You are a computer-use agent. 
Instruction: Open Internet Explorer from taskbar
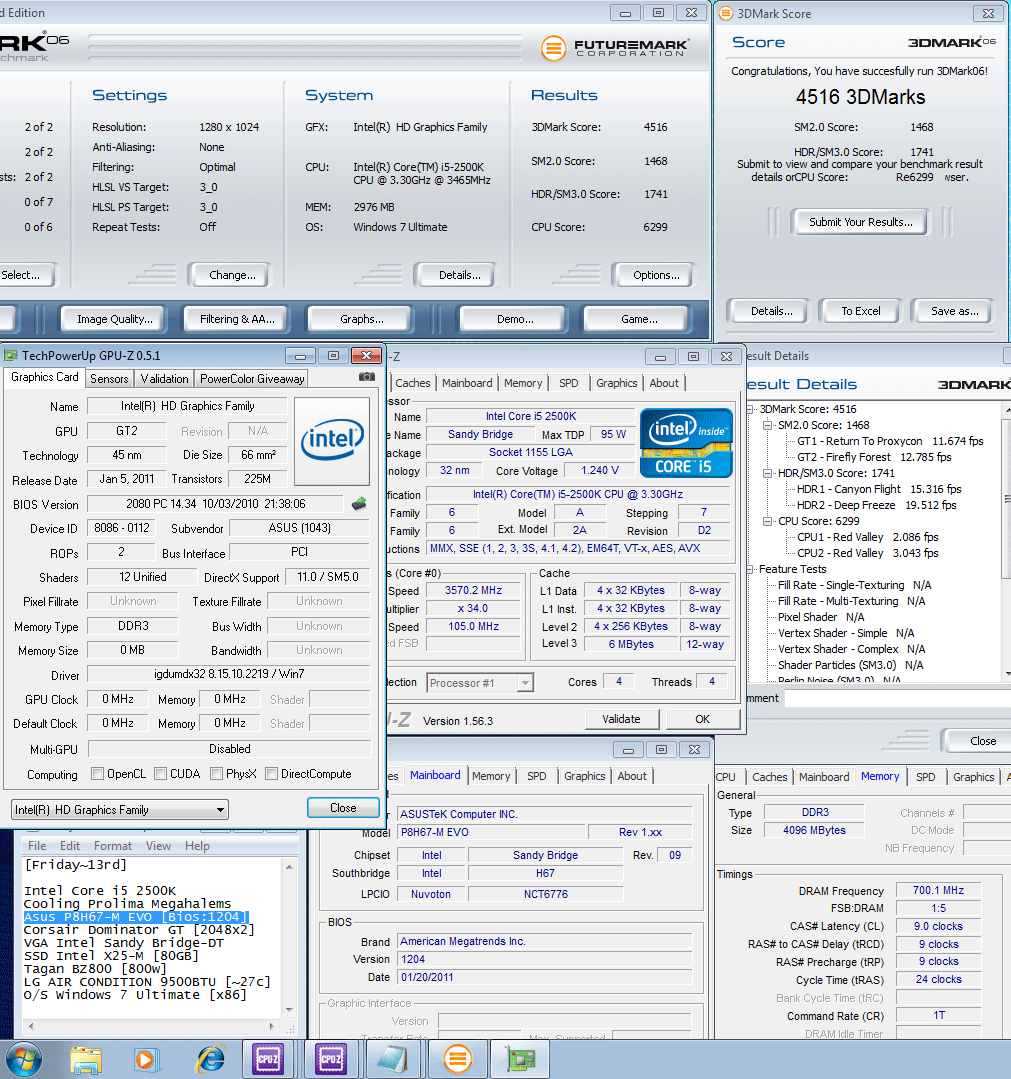click(210, 1060)
